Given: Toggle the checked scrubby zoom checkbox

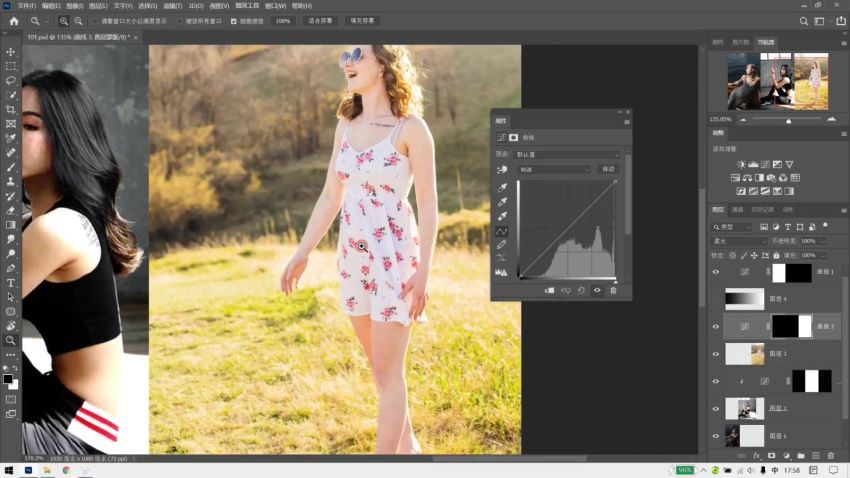Looking at the screenshot, I should 234,21.
